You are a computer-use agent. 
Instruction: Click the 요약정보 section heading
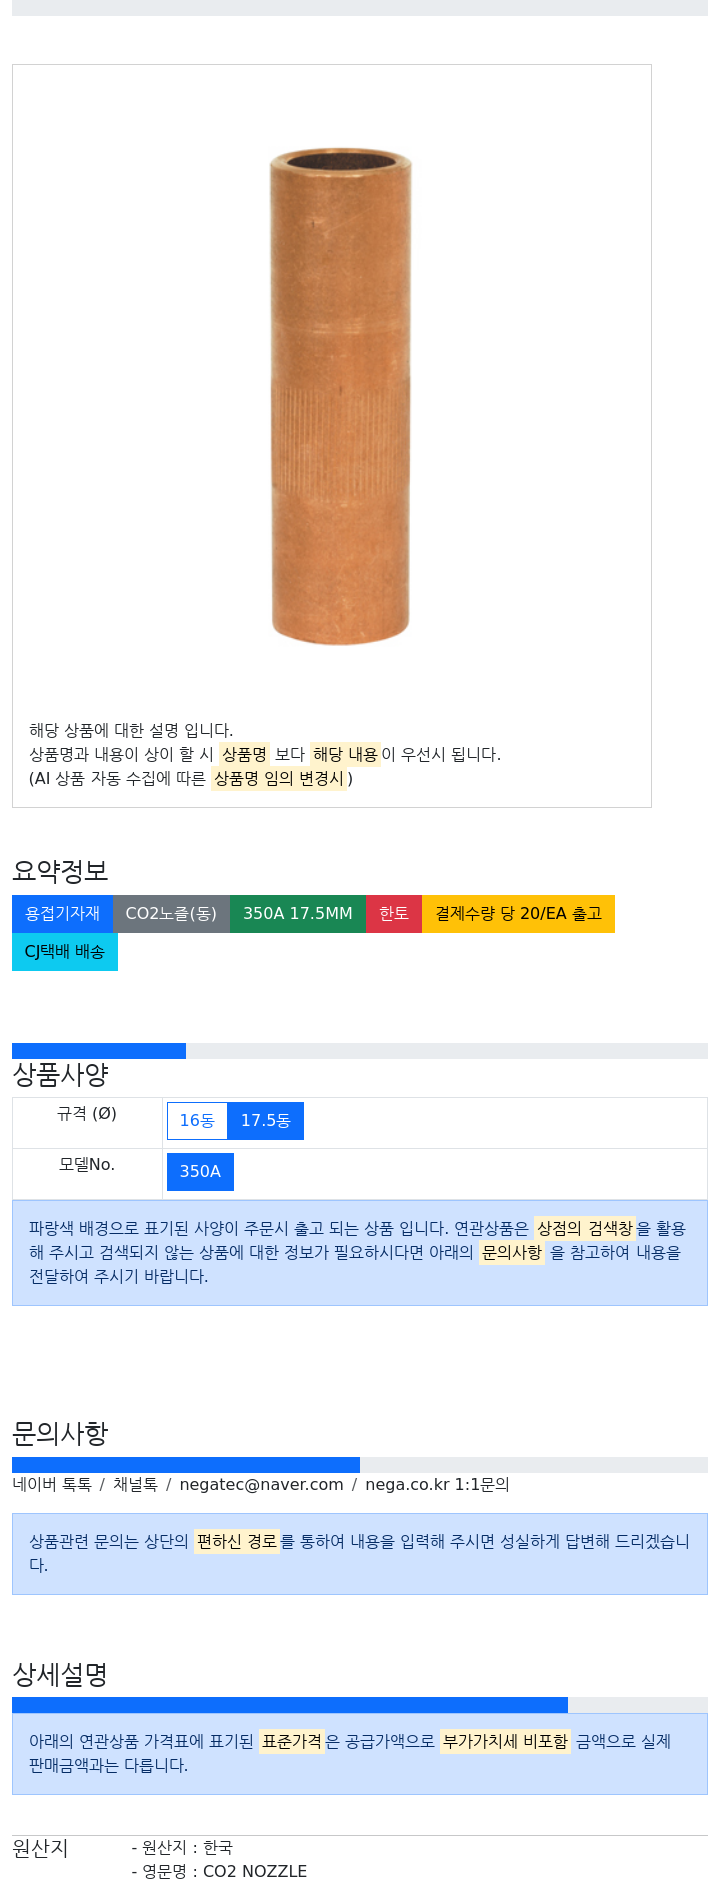coord(60,871)
